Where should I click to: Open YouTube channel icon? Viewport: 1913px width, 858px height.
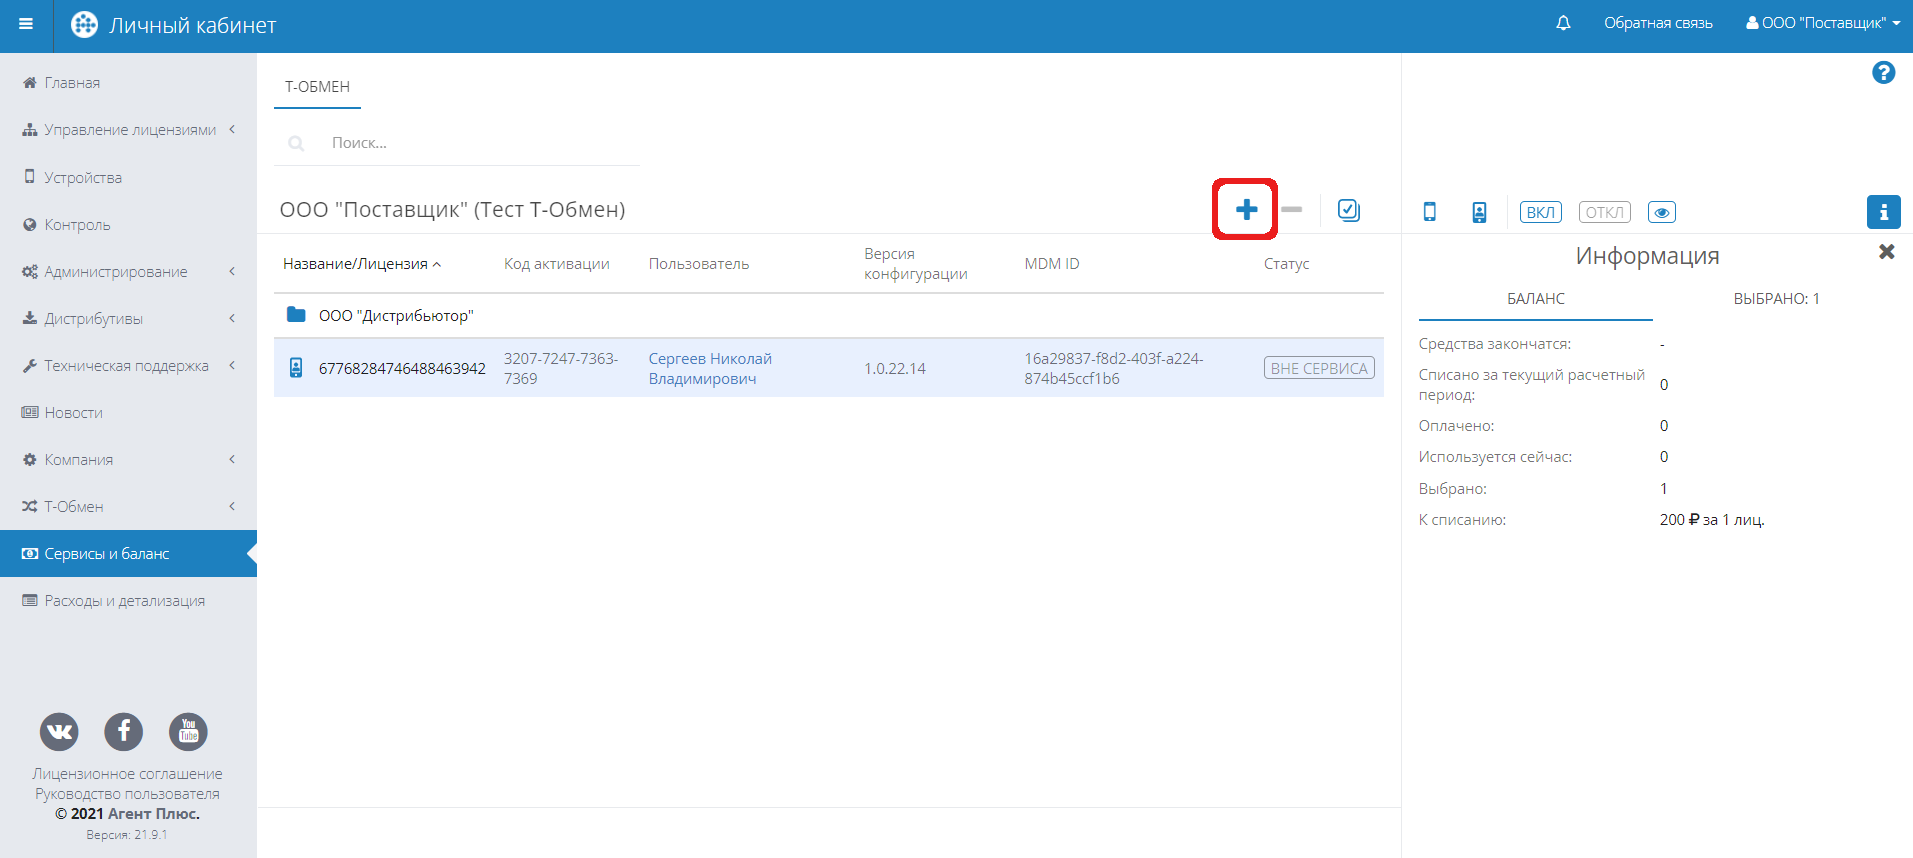point(189,732)
